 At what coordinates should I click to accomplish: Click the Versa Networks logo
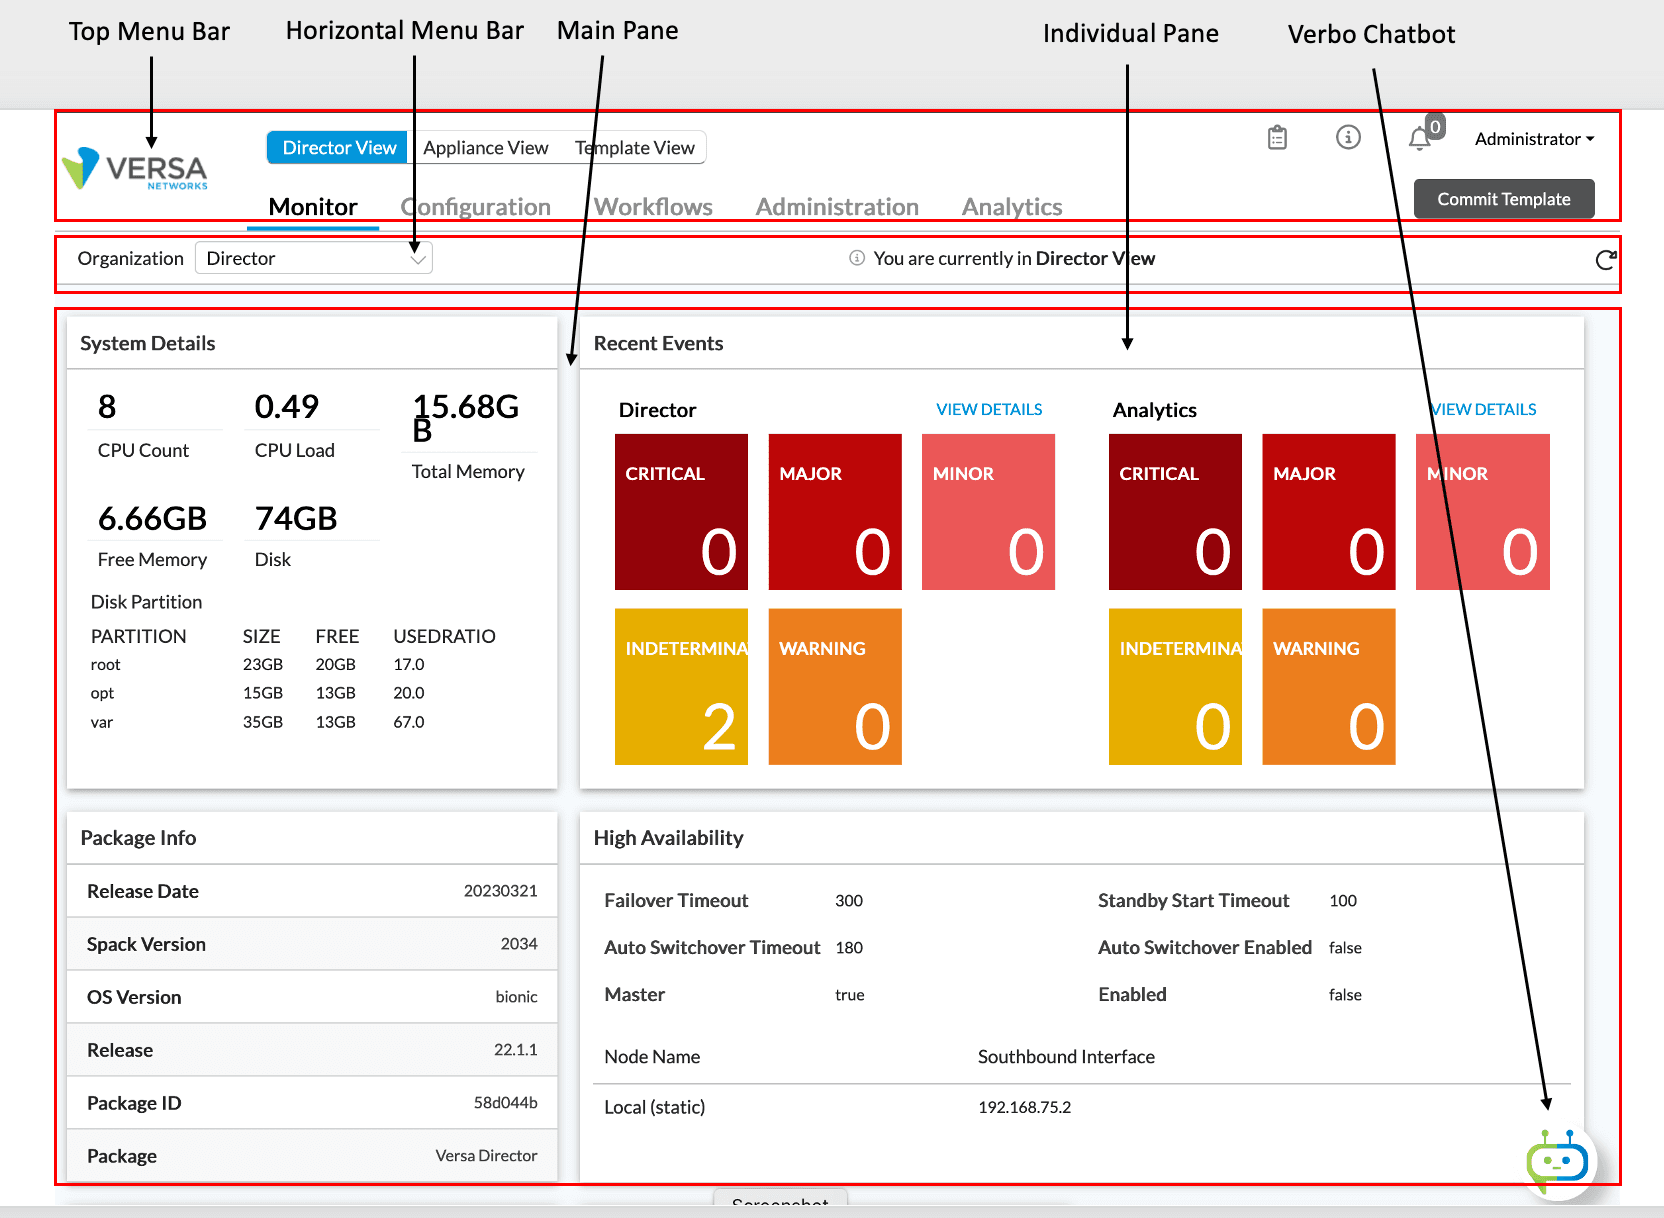coord(135,169)
